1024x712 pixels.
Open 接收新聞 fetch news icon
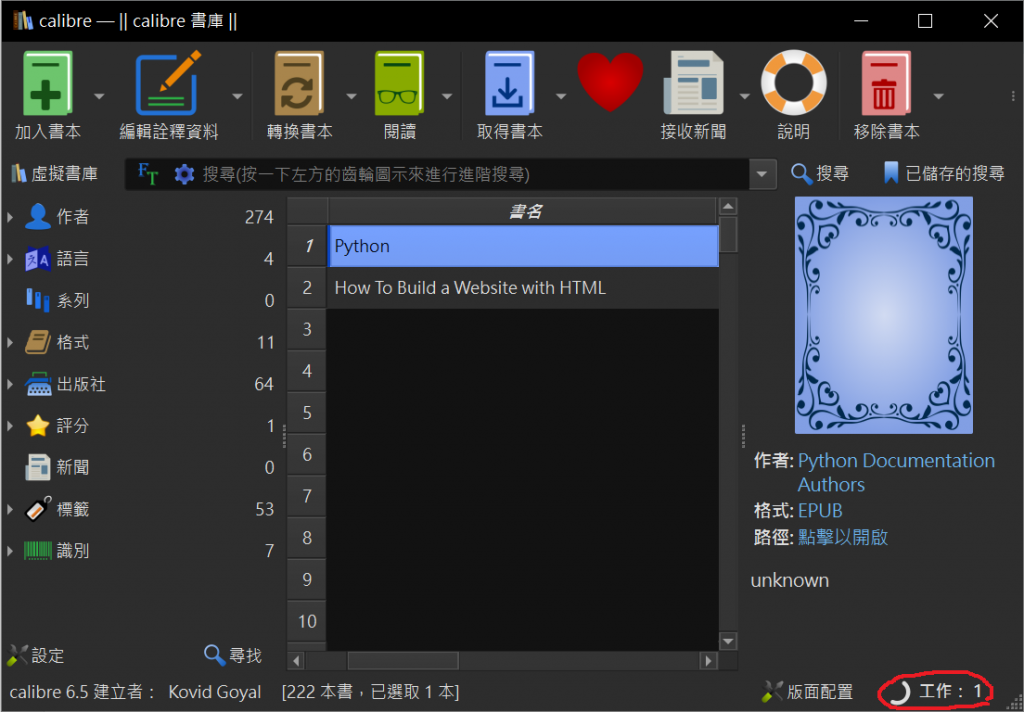click(x=693, y=84)
